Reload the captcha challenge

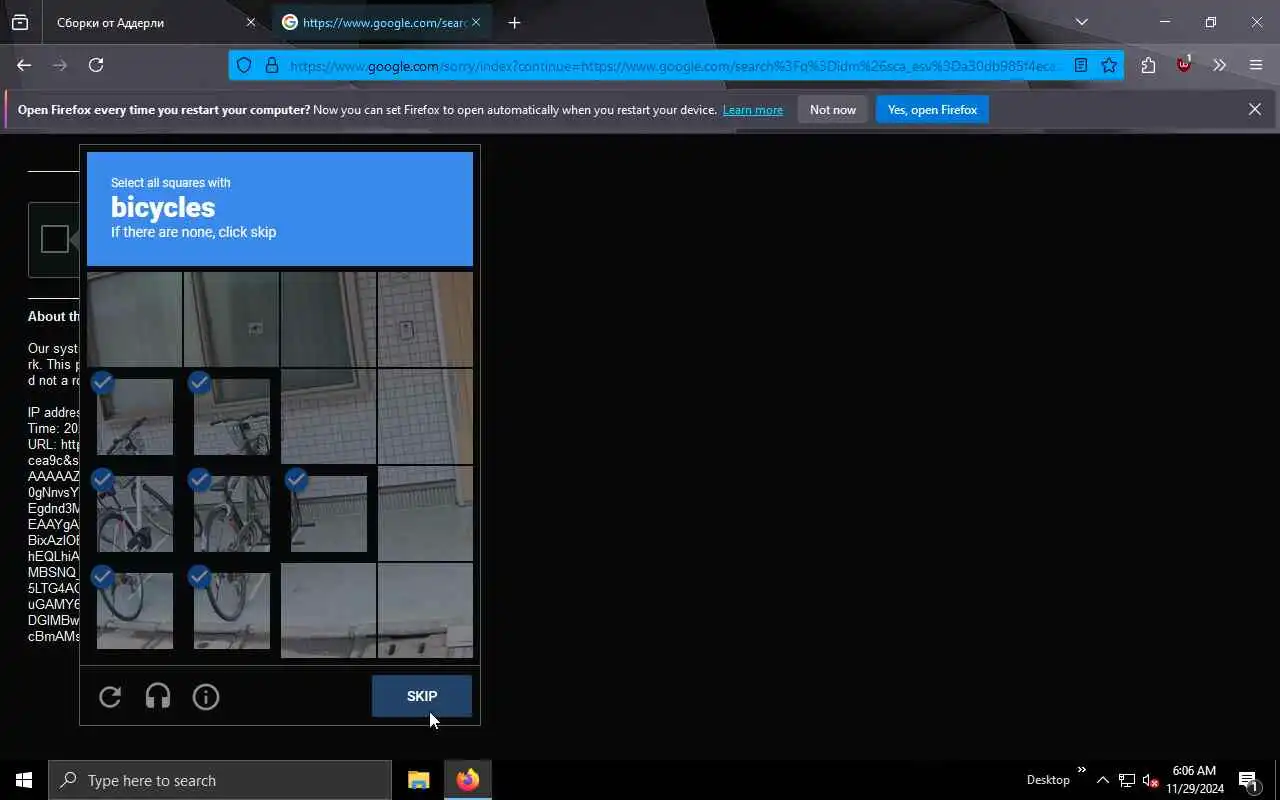(110, 696)
